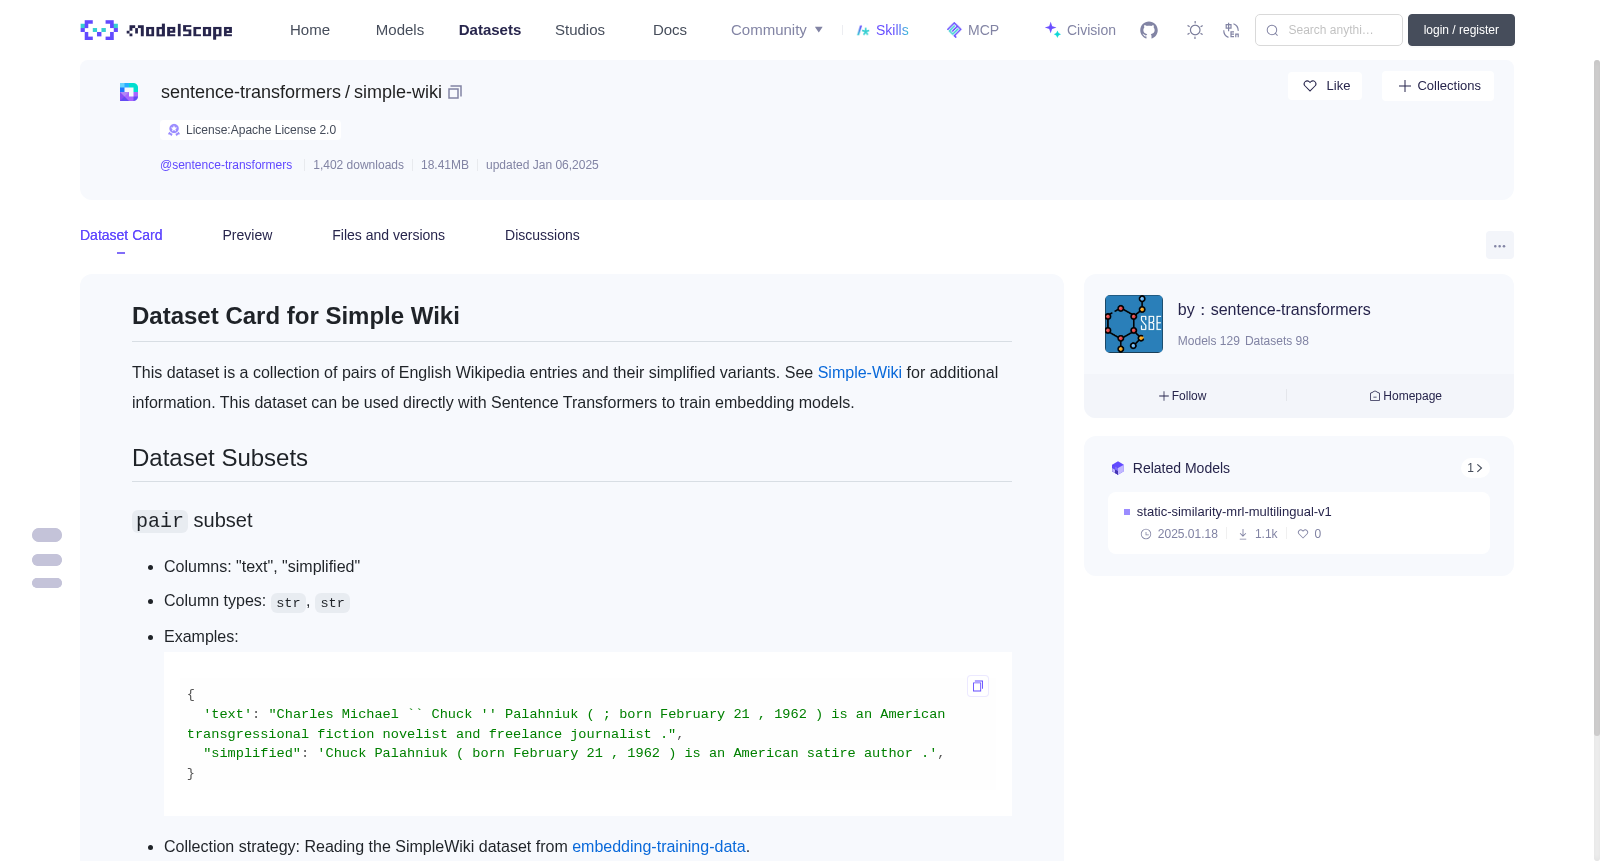Open the Civision page
Screen dimensions: 1600x861
(x=1091, y=30)
